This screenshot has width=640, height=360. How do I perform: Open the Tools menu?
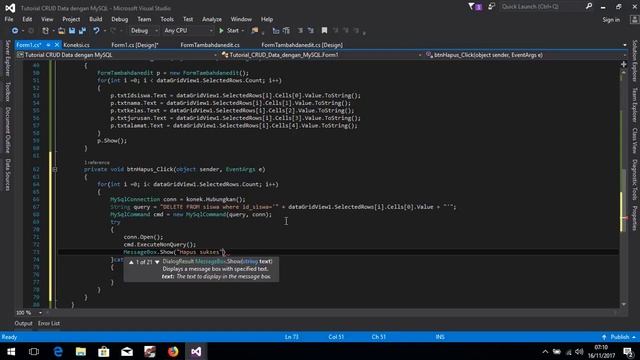click(167, 19)
